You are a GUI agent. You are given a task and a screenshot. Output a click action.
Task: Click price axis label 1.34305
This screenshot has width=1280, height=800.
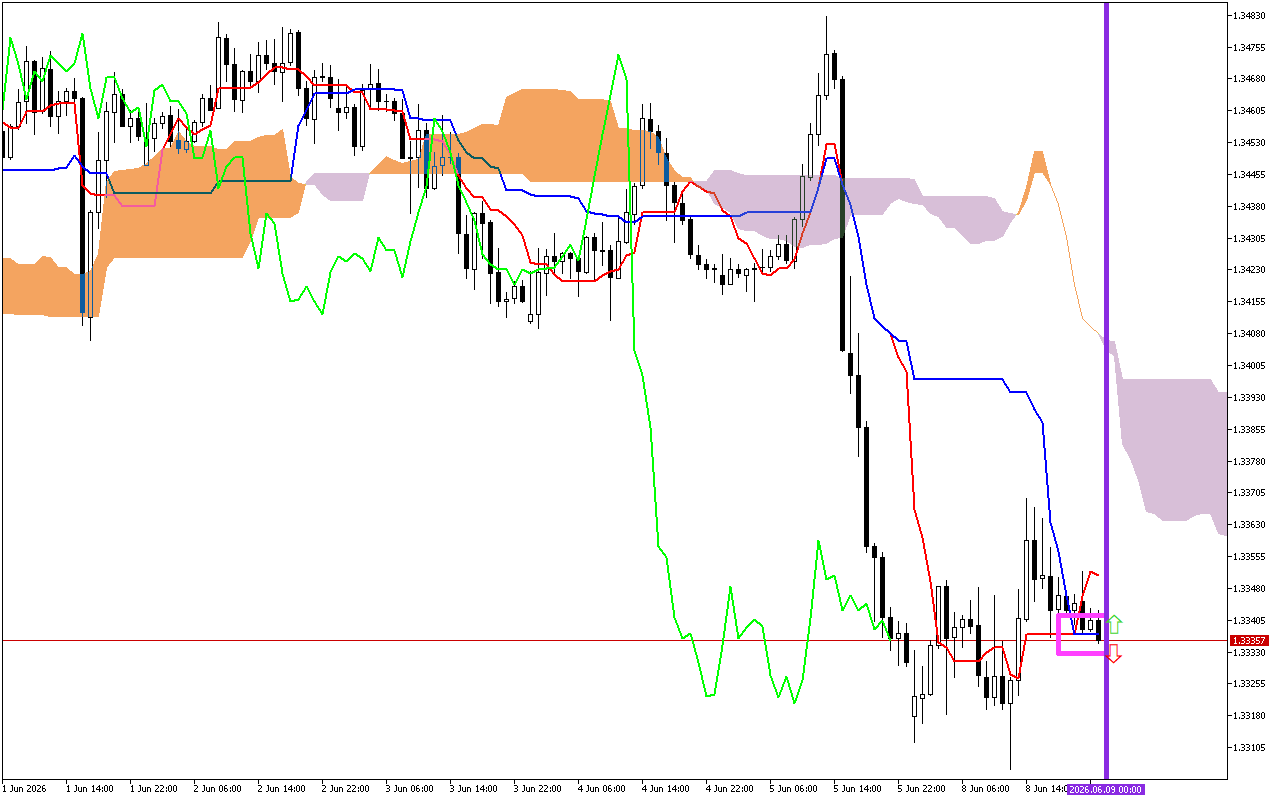(1250, 238)
